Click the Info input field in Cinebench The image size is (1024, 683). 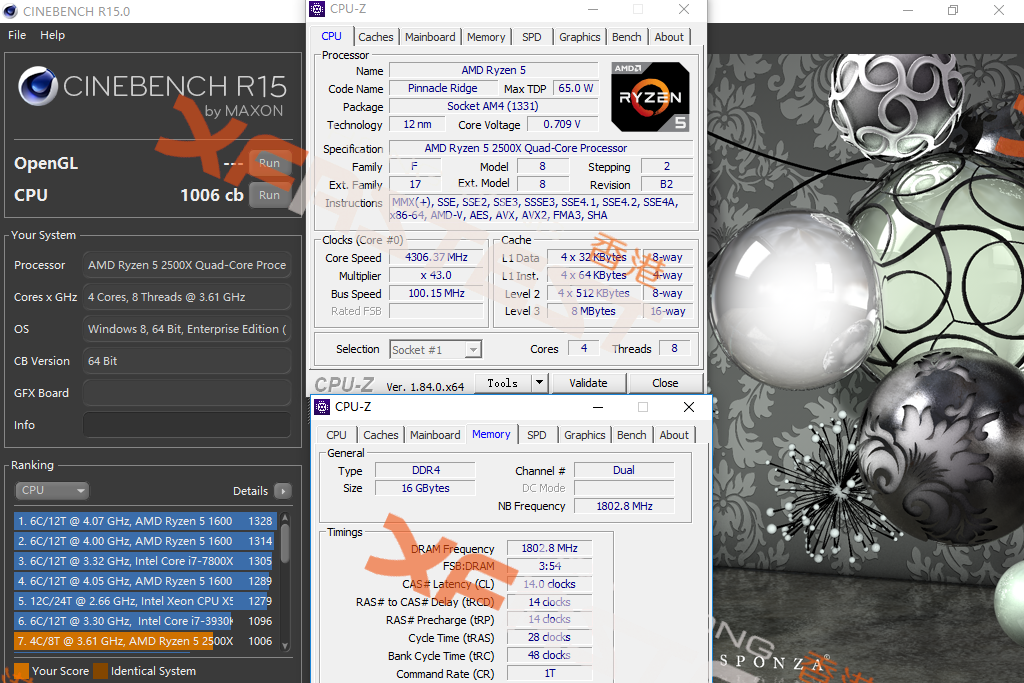pyautogui.click(x=186, y=424)
